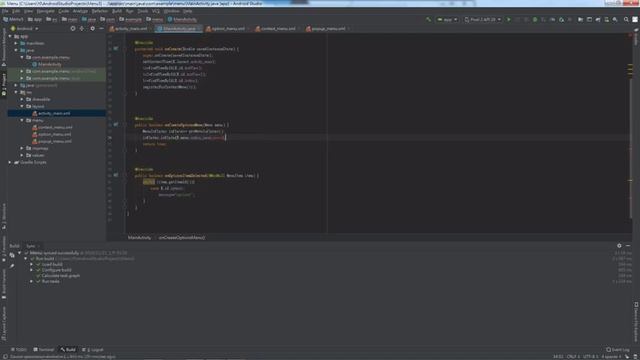This screenshot has width=640, height=360.
Task: Click the Build tool window button at bottom
Action: [x=68, y=350]
